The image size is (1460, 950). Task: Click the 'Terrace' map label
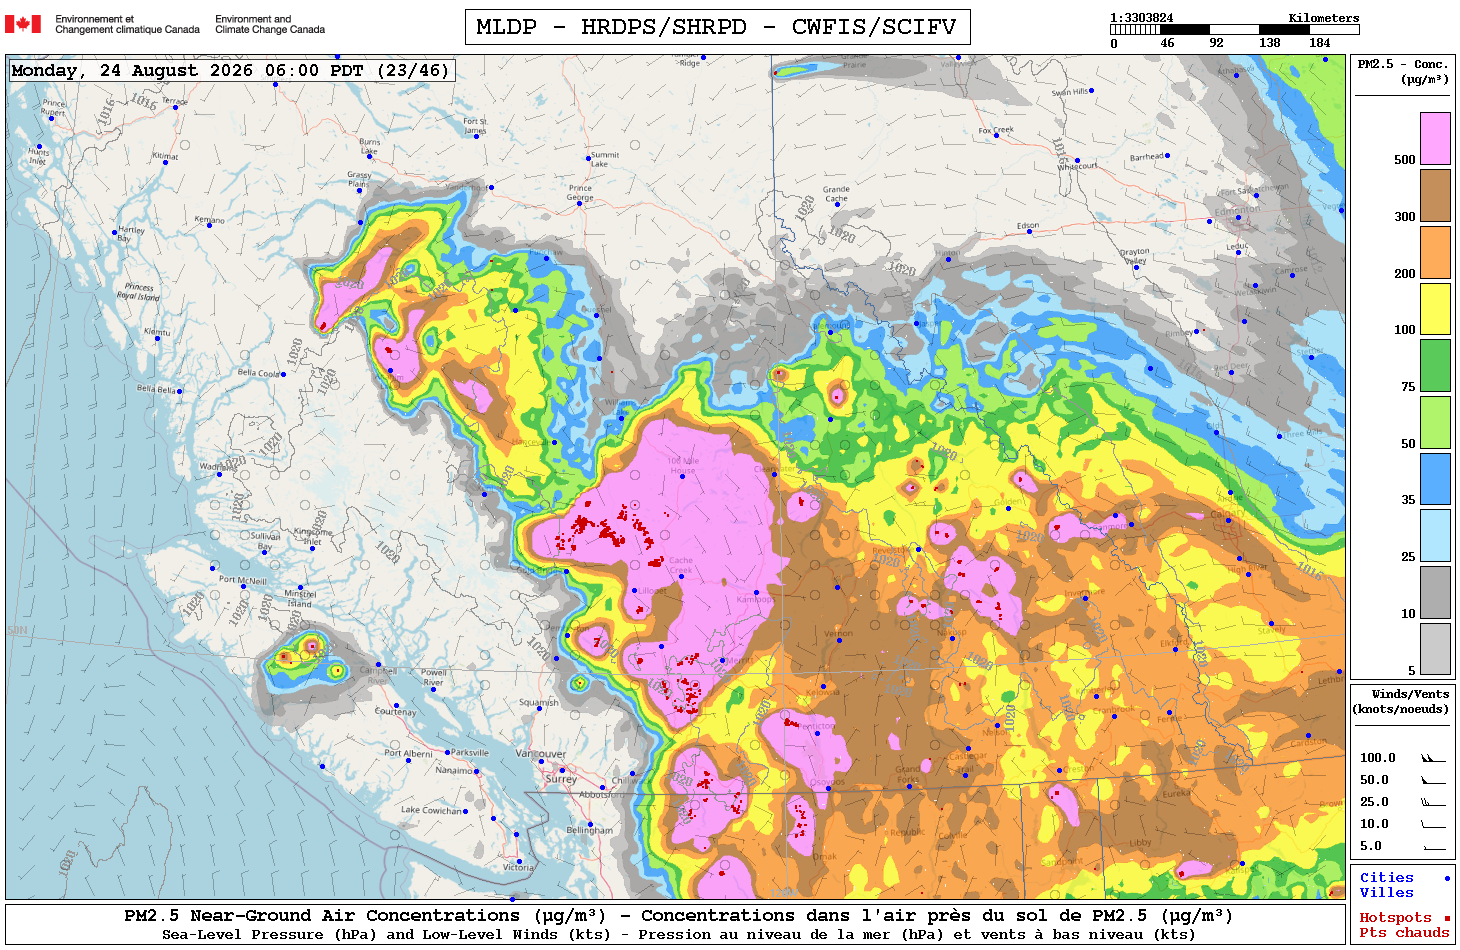[x=175, y=102]
